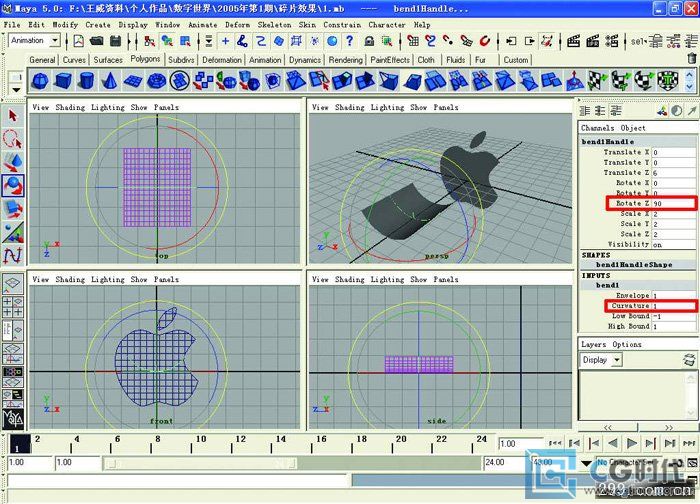Screen dimensions: 700x504
Task: Pick the Select tool arrow in toolbox
Action: (x=12, y=116)
